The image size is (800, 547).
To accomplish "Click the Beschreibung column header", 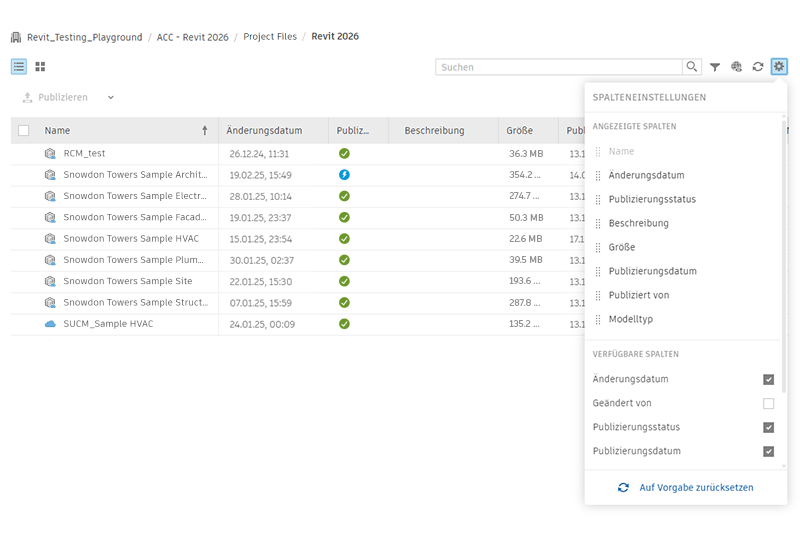I will (434, 131).
